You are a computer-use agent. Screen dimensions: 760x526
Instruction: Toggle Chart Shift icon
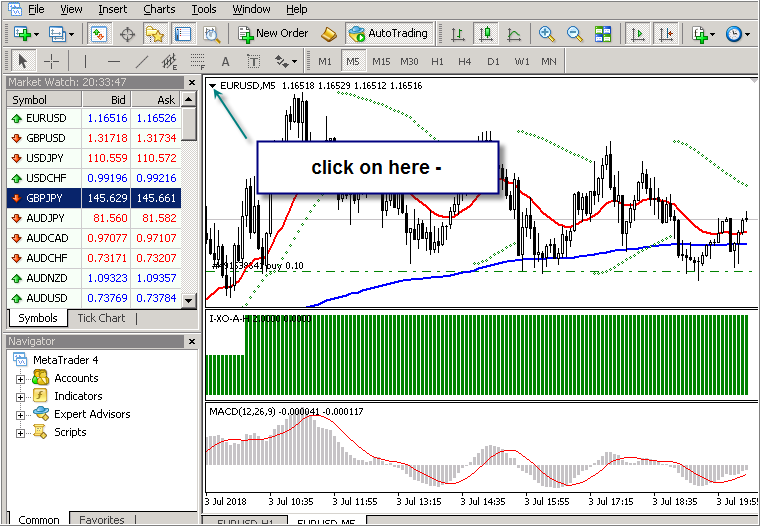click(665, 34)
